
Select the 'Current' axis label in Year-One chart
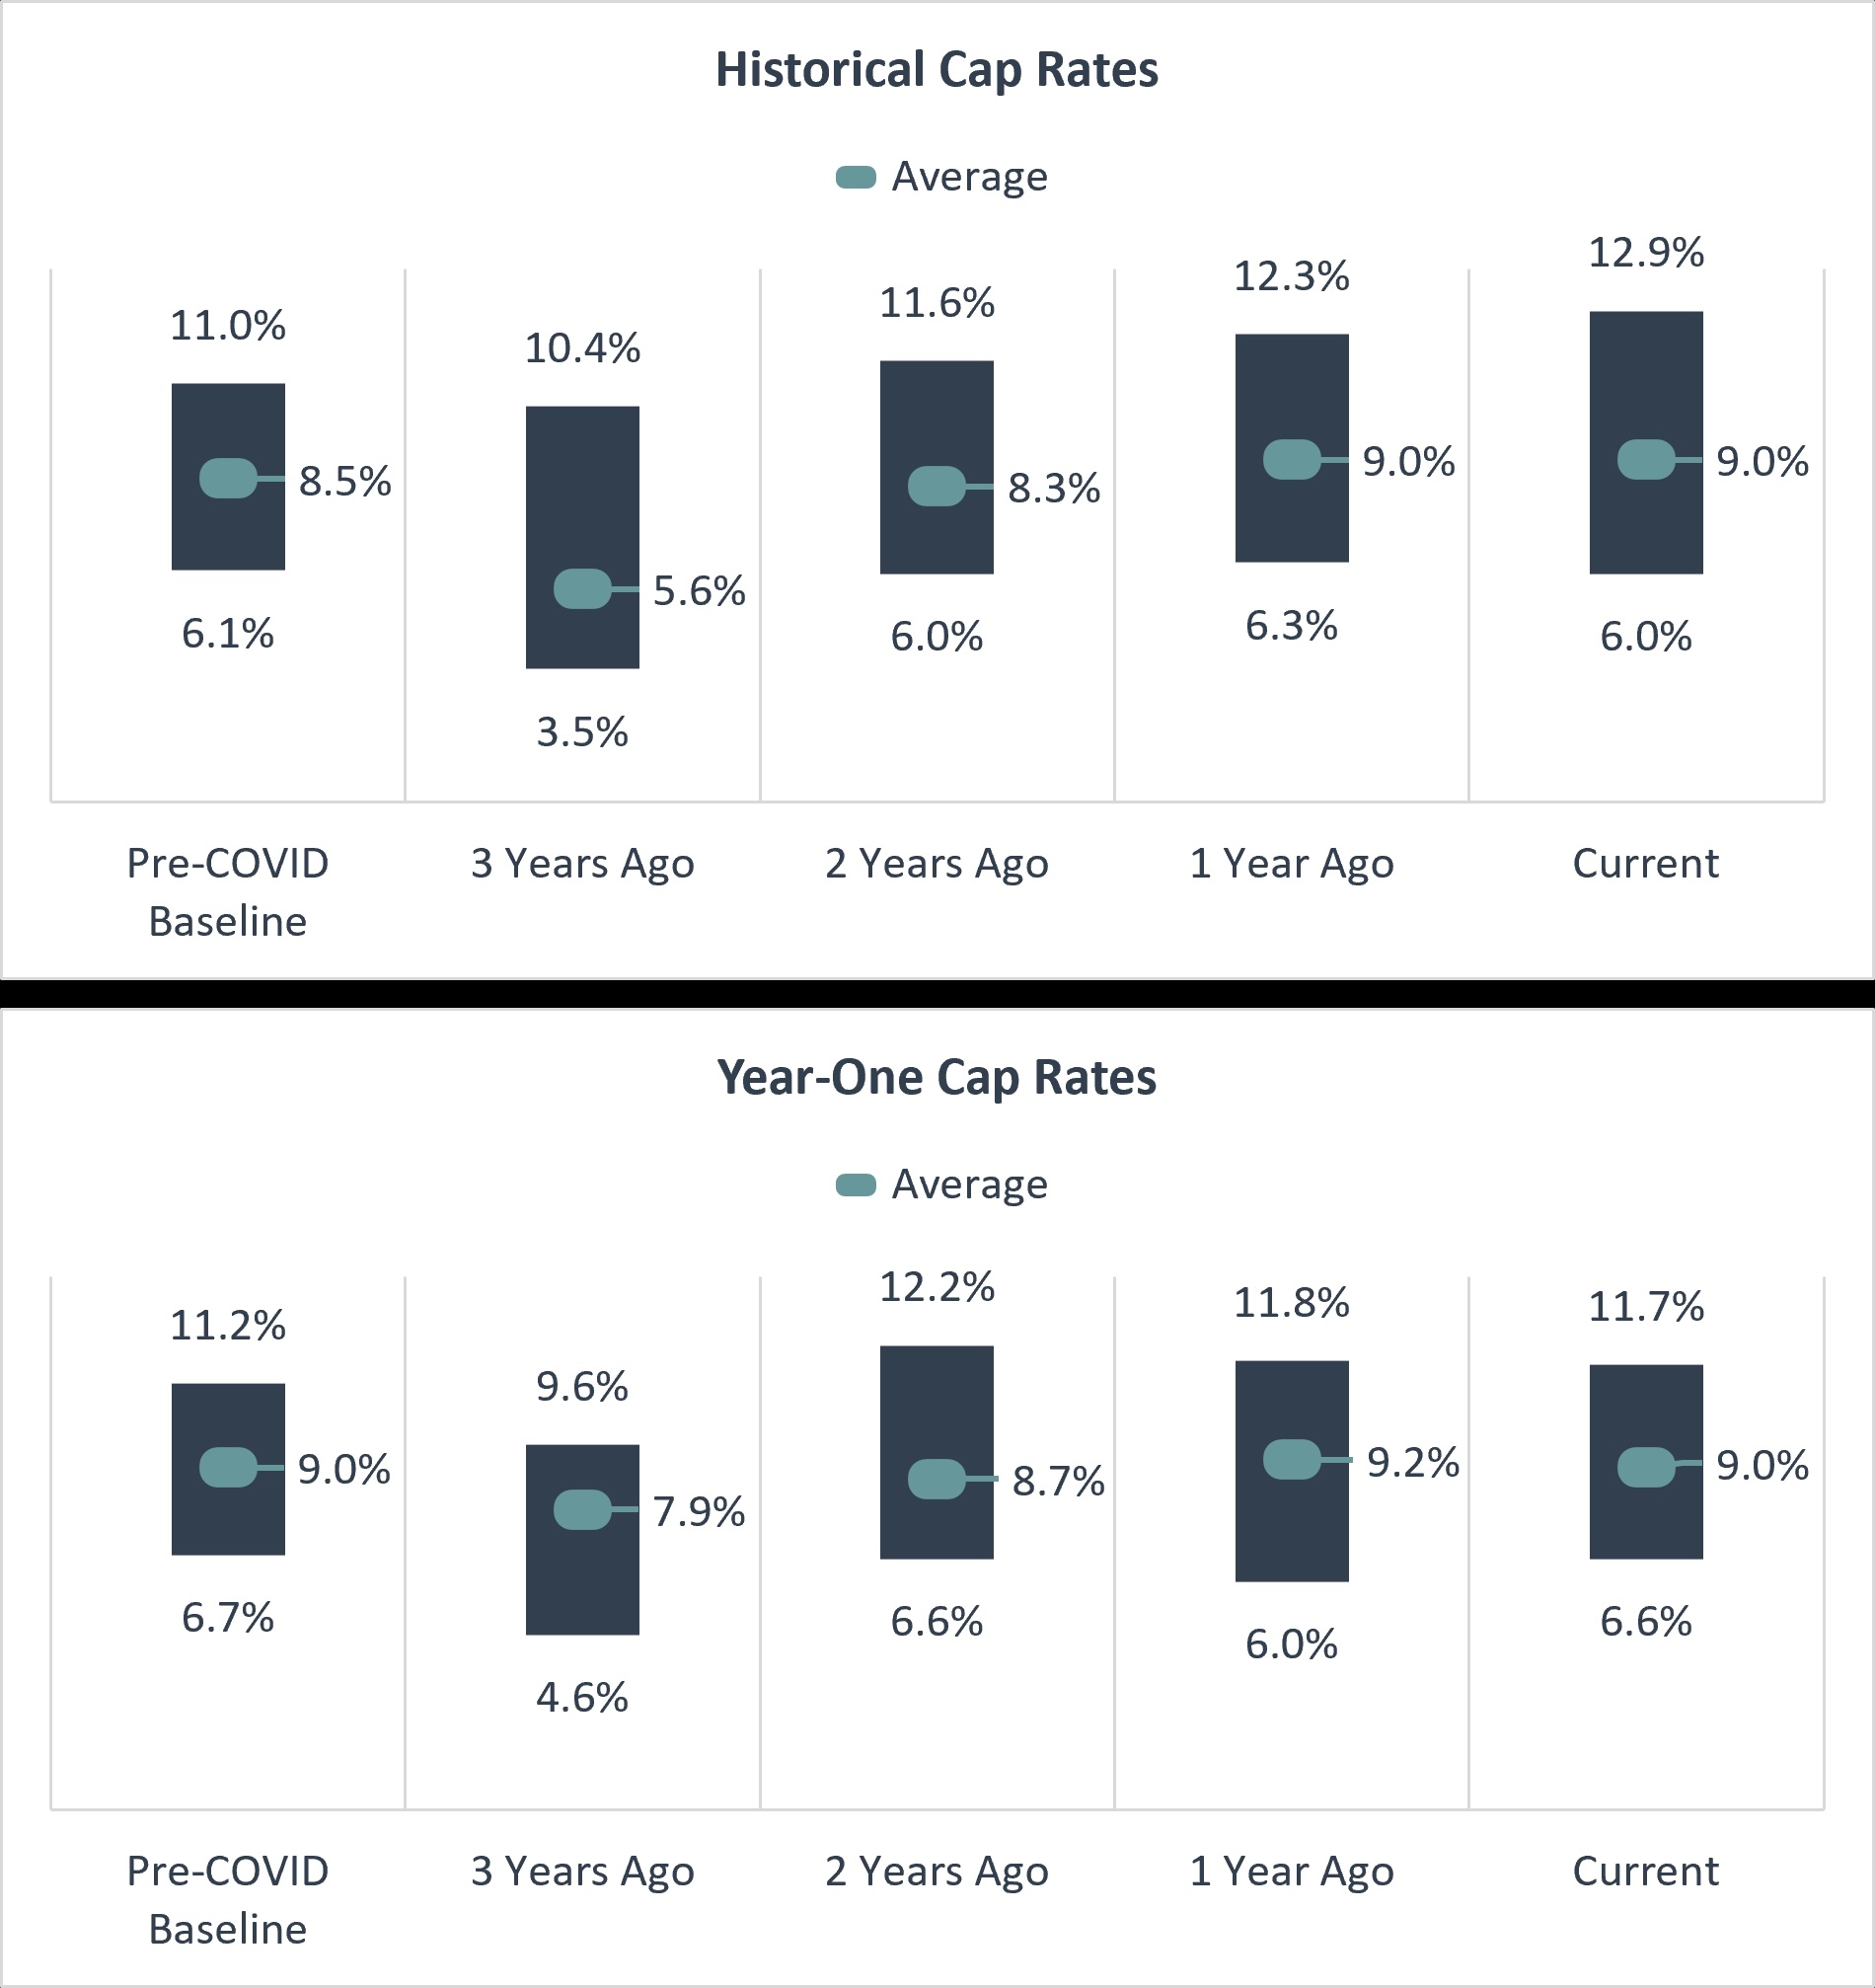1645,1871
